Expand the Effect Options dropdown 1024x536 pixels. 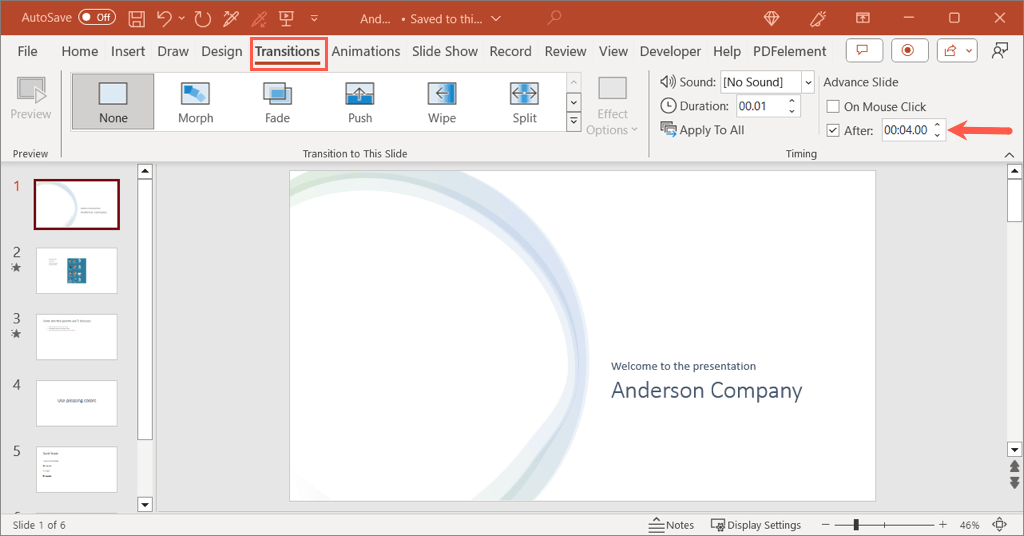pos(612,106)
